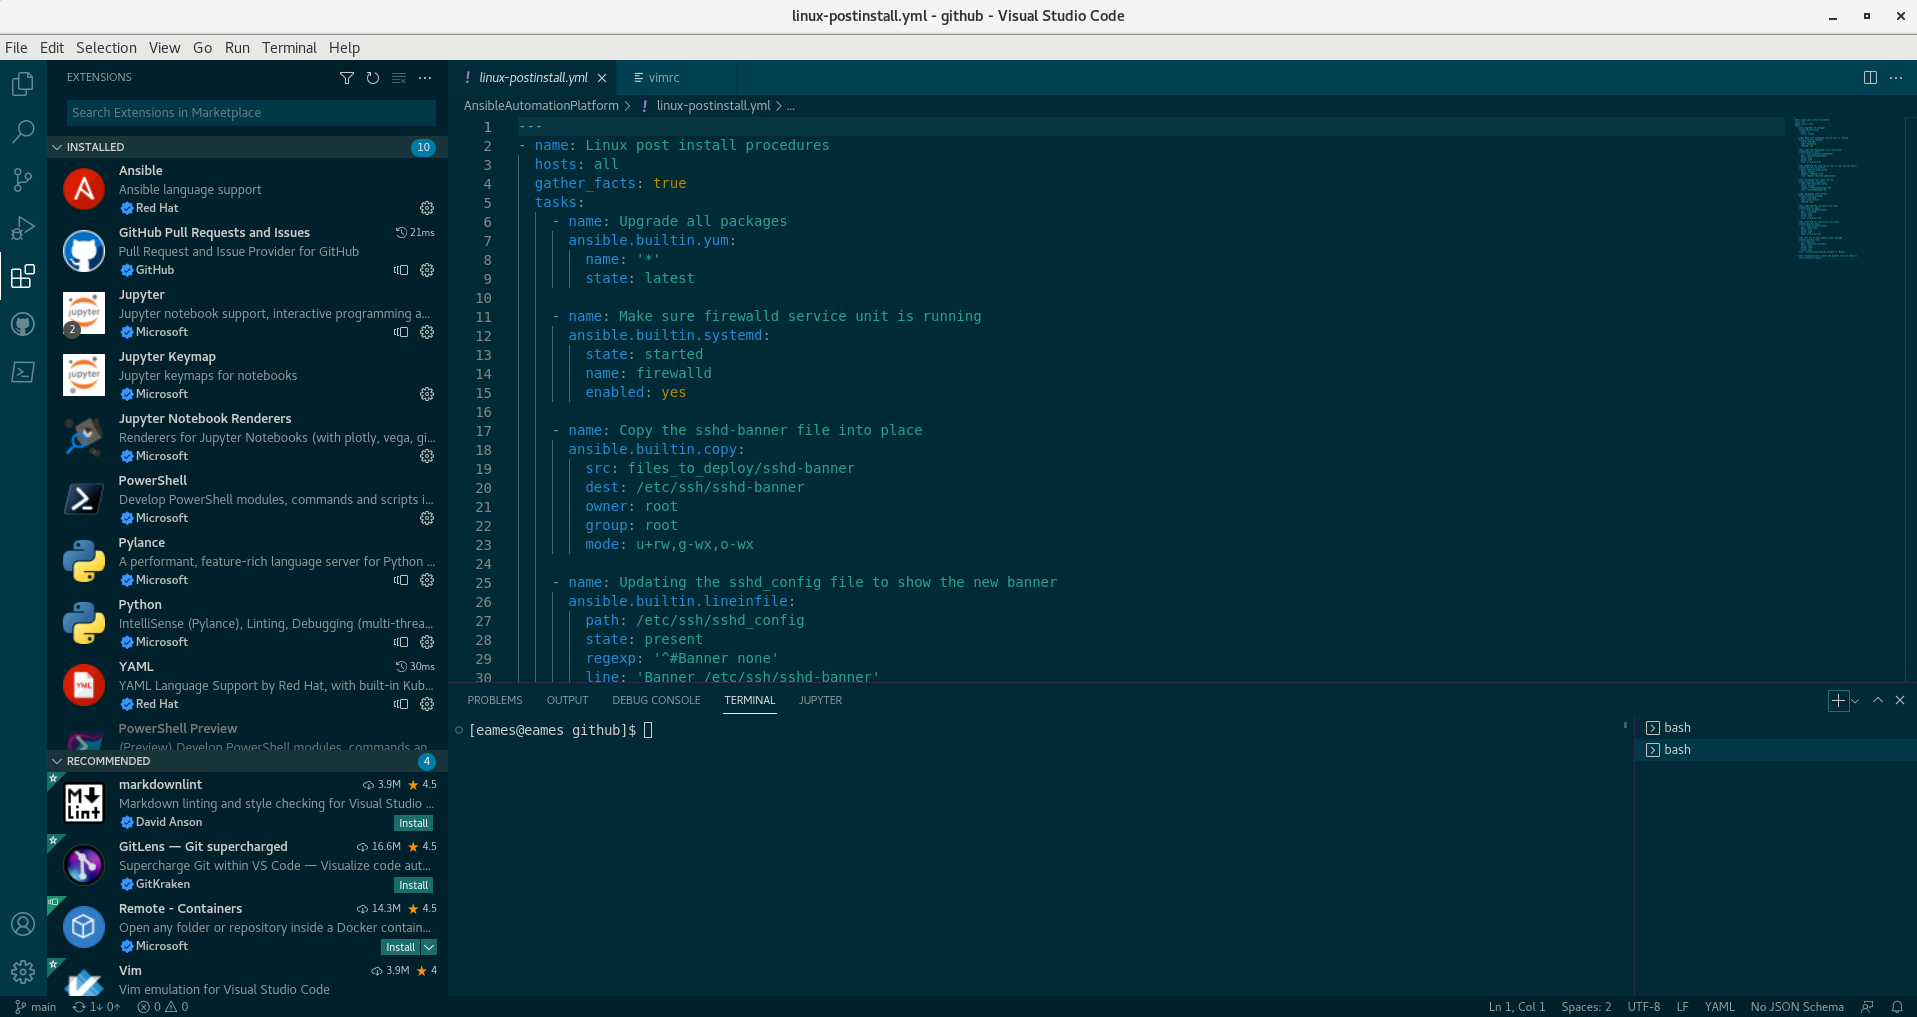Open manage gear for GitHub Pull Requests extension

(427, 270)
